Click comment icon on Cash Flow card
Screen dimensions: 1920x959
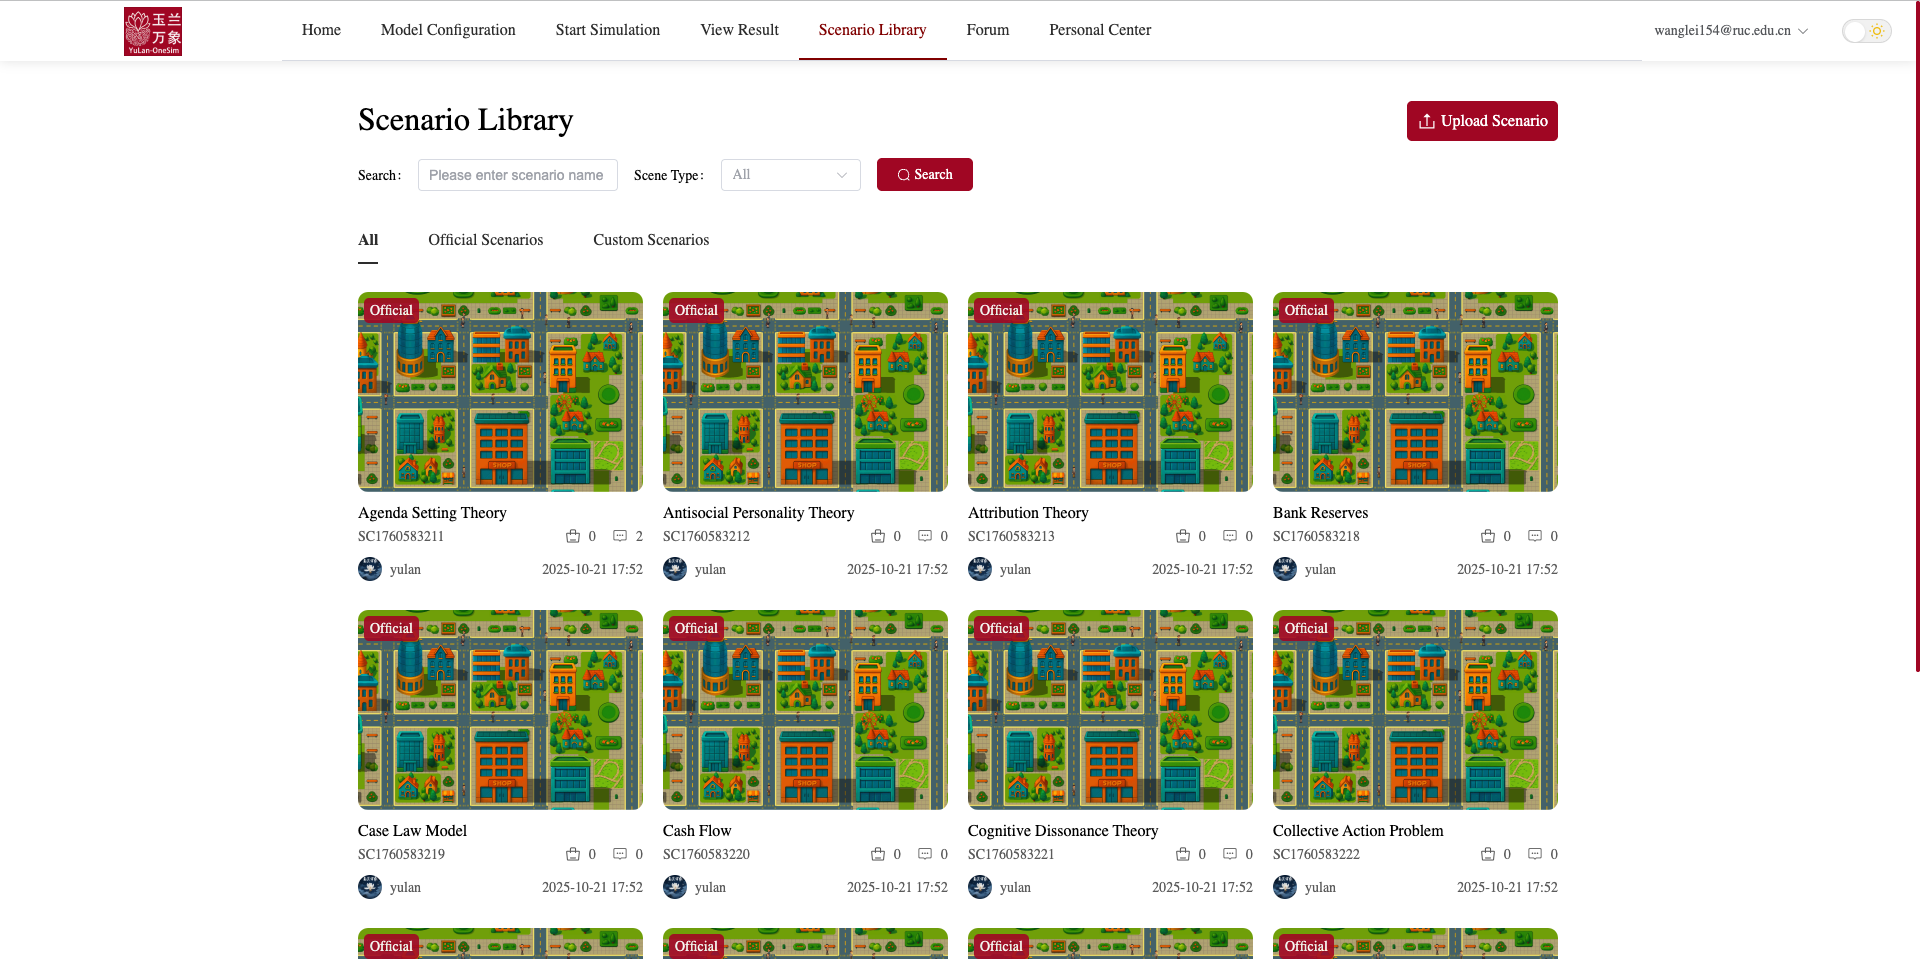[925, 854]
